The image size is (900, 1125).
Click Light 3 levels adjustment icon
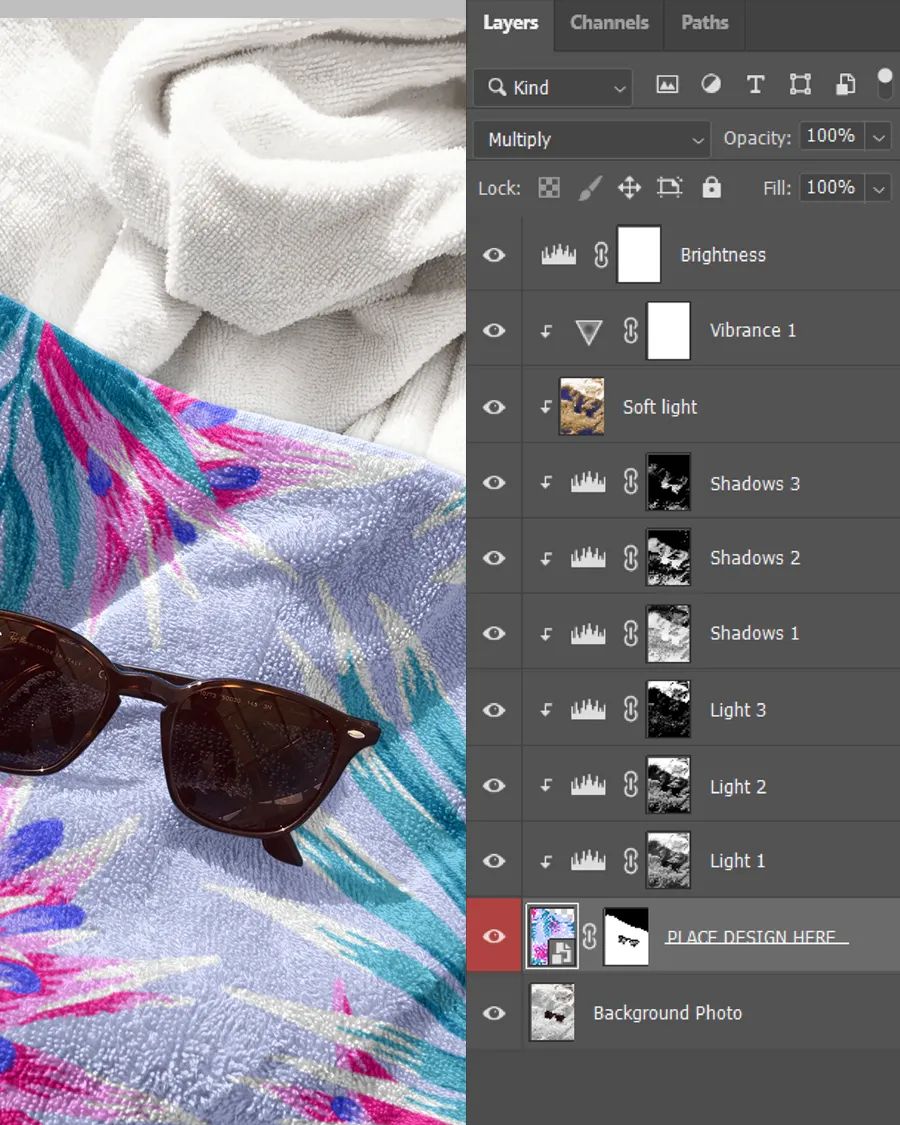point(588,710)
